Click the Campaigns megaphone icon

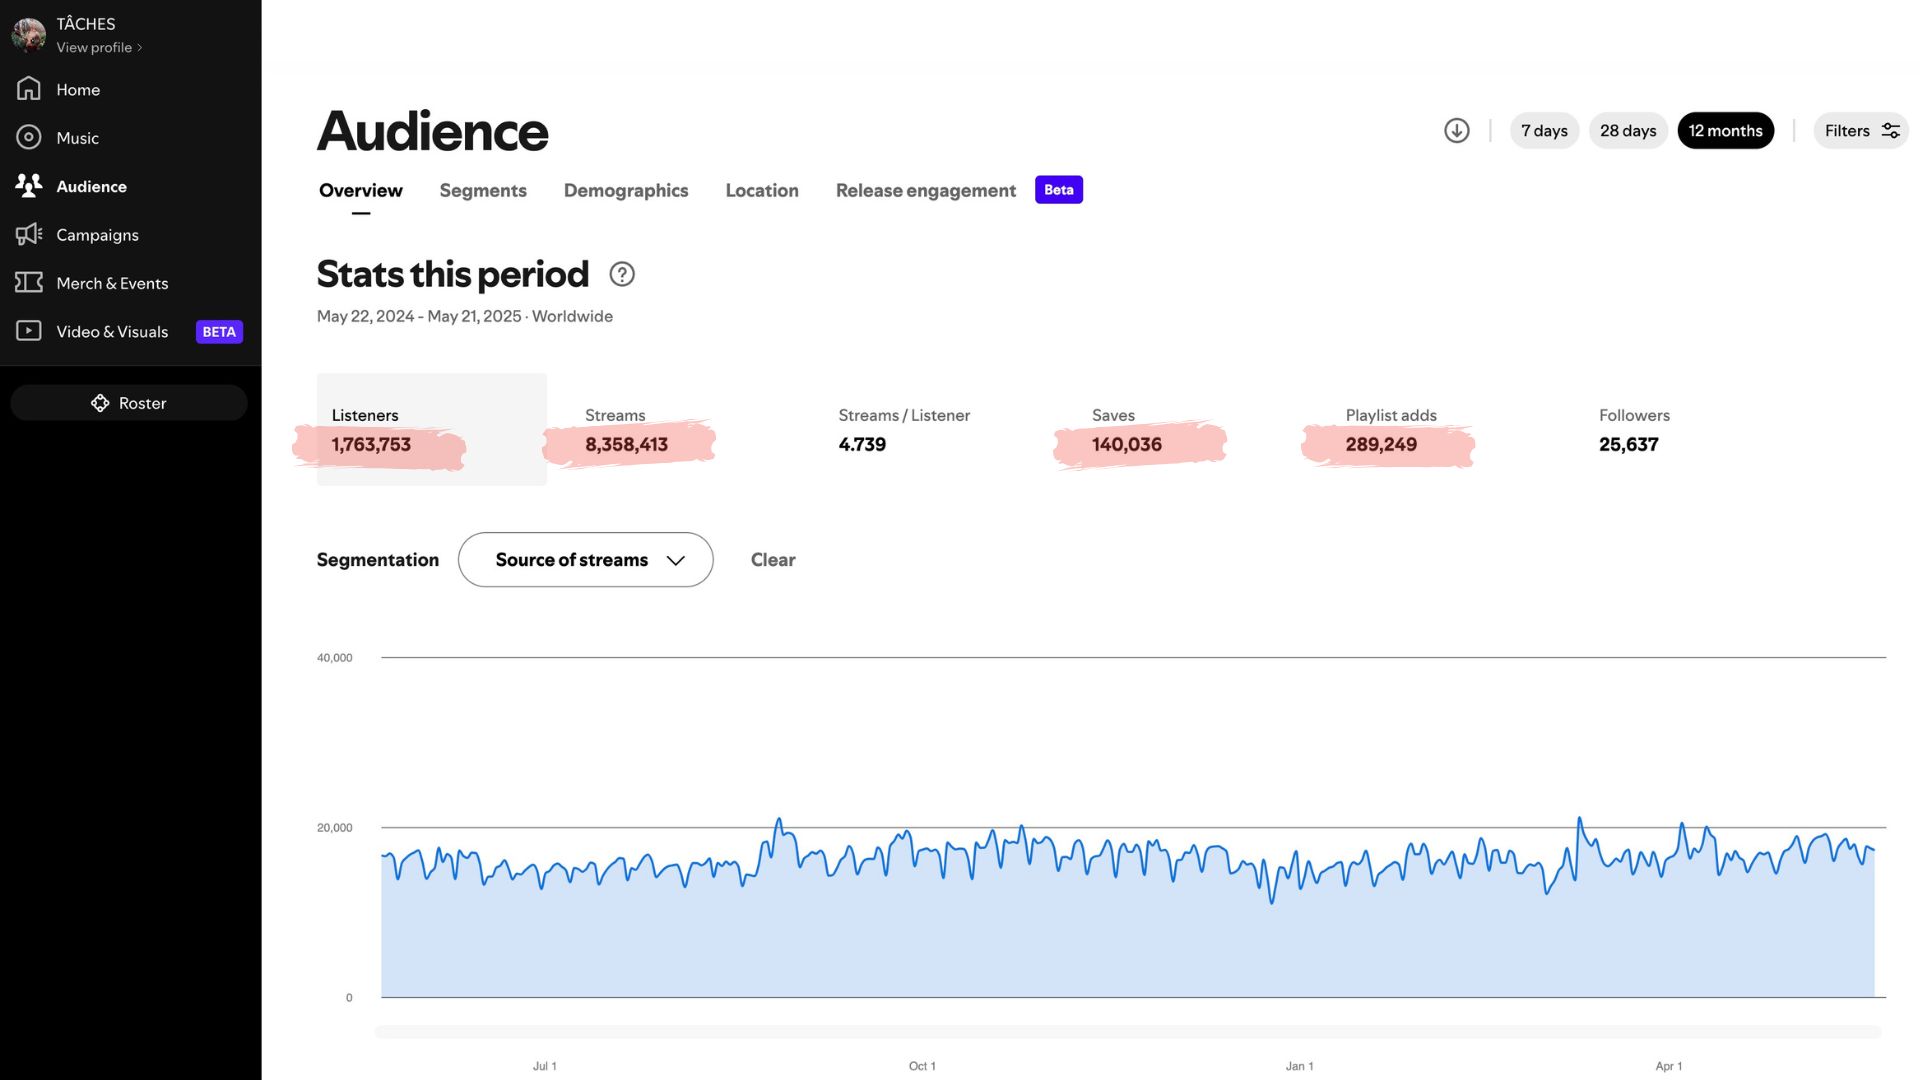[29, 234]
